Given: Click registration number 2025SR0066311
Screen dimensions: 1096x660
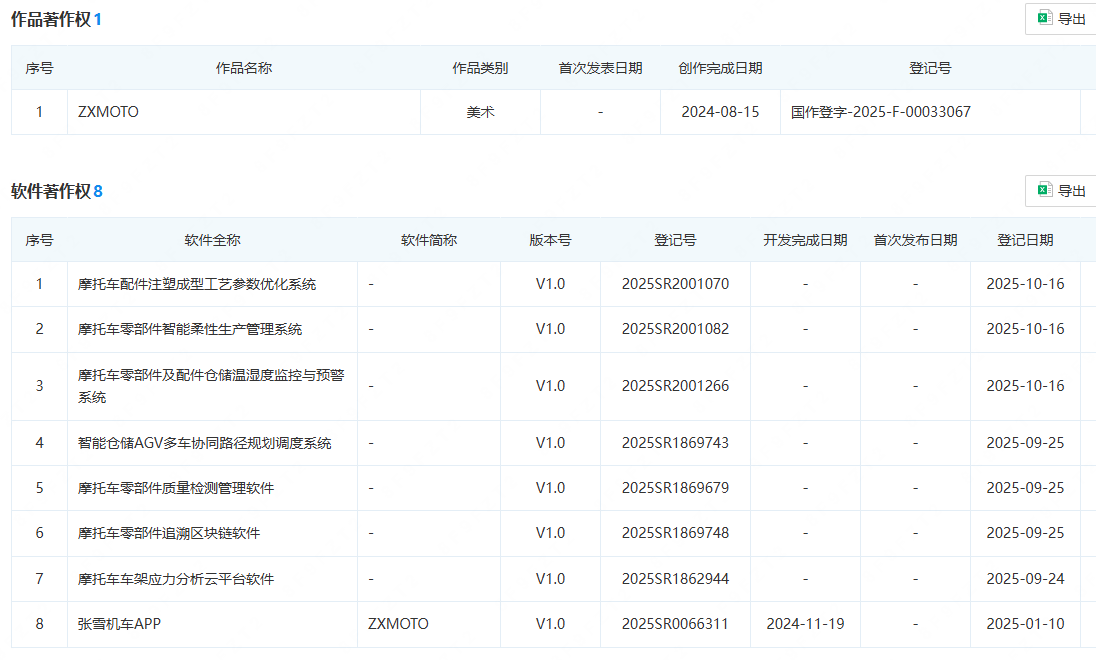Looking at the screenshot, I should (675, 623).
